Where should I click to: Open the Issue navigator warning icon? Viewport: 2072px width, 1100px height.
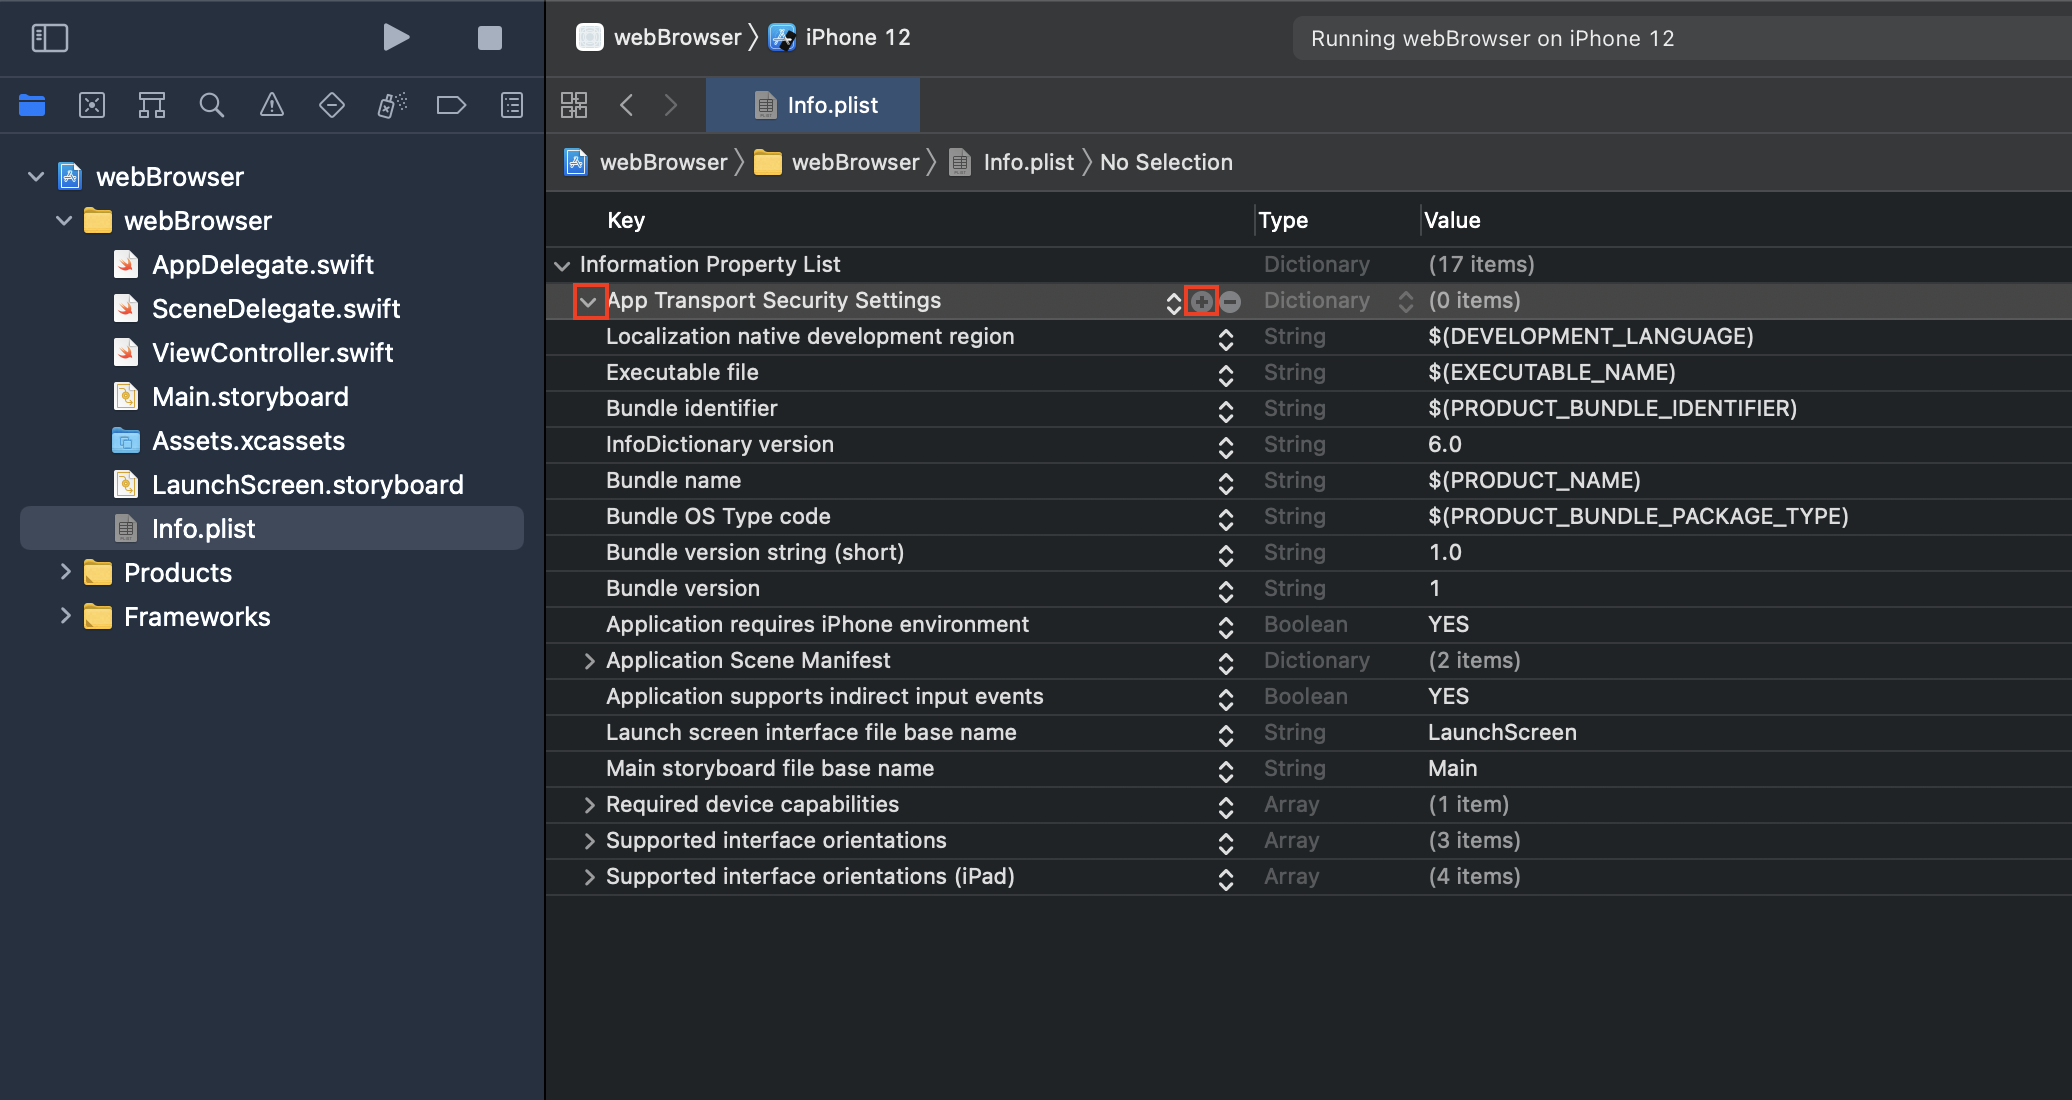point(271,105)
